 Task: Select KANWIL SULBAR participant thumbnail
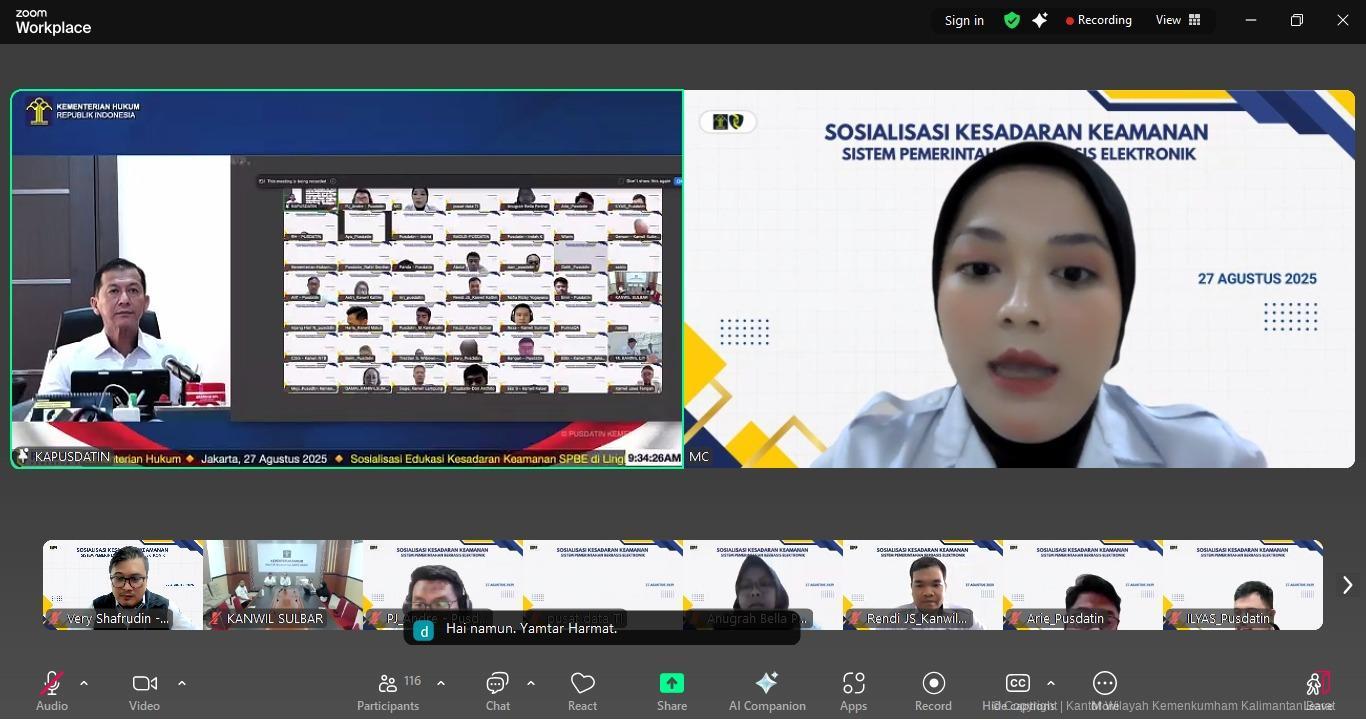coord(283,585)
